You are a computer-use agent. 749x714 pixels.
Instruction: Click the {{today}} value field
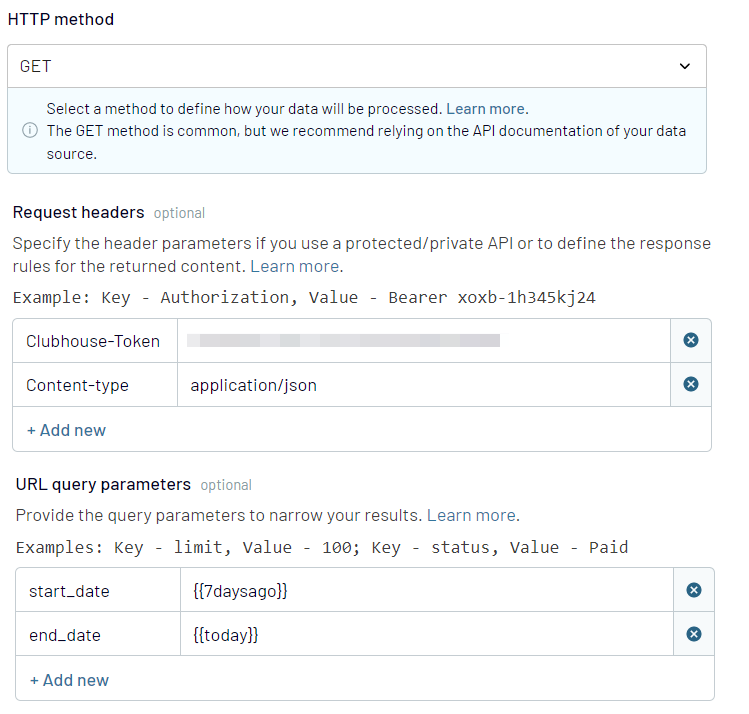tap(426, 635)
